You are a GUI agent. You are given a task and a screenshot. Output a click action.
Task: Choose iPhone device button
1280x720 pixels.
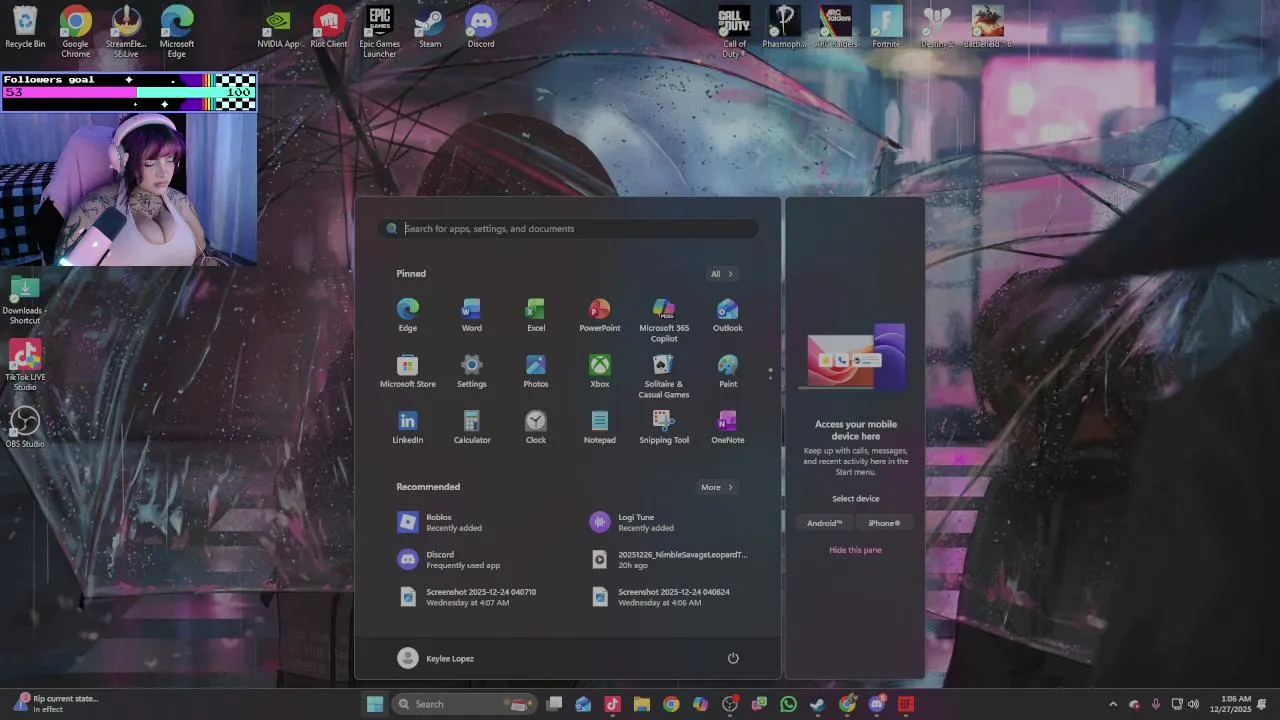(x=884, y=523)
